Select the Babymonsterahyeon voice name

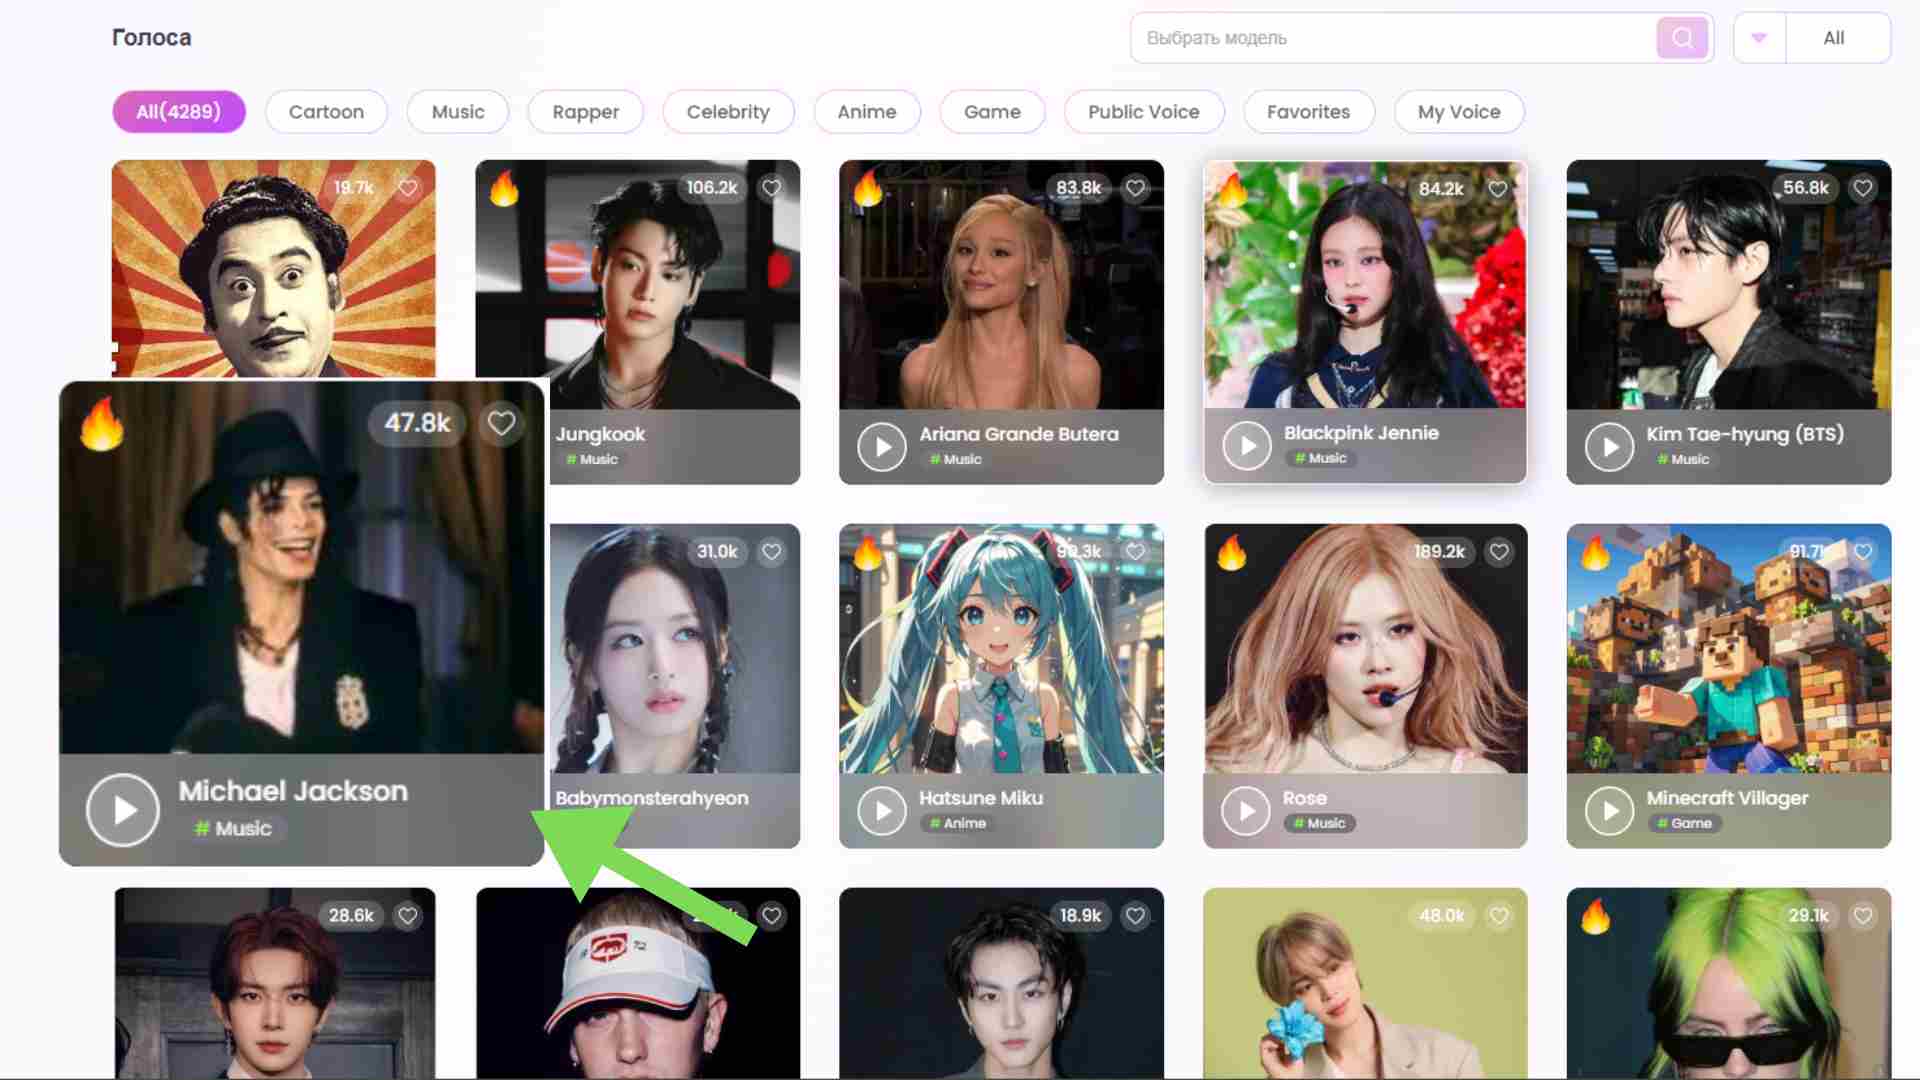652,799
